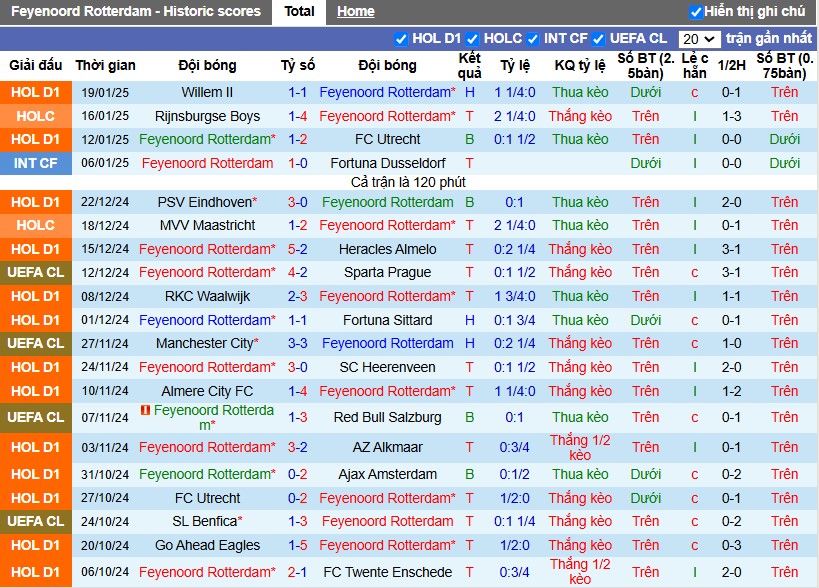
Task: Switch to the Home tab
Action: click(x=356, y=11)
